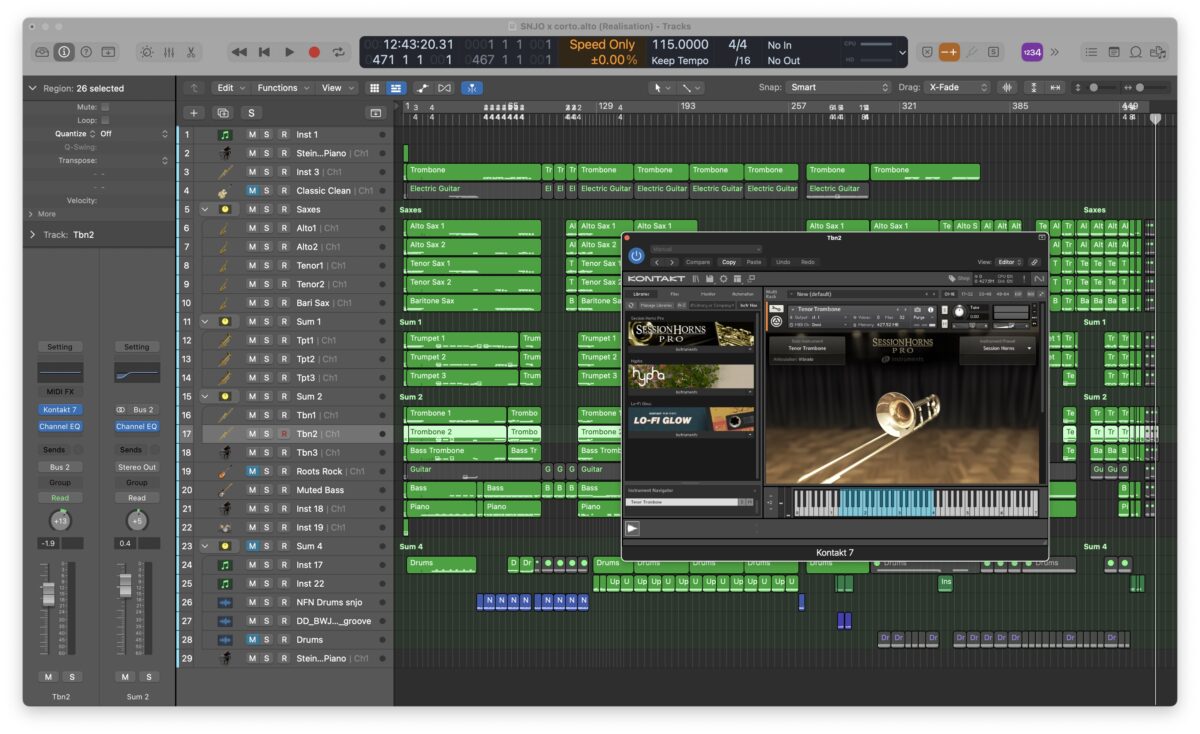Viewport: 1200px width, 734px height.
Task: Open Drag dropdown set to X-Fade
Action: [958, 88]
